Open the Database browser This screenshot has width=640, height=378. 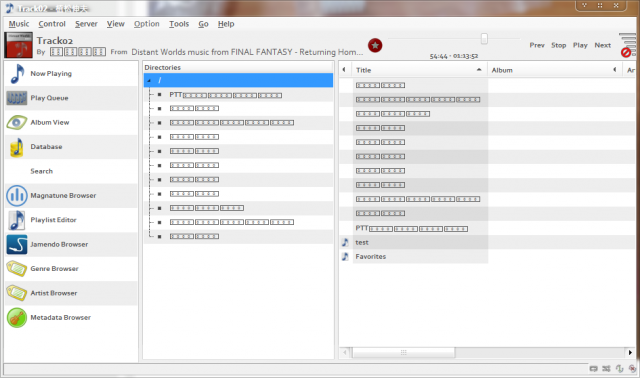(x=71, y=147)
